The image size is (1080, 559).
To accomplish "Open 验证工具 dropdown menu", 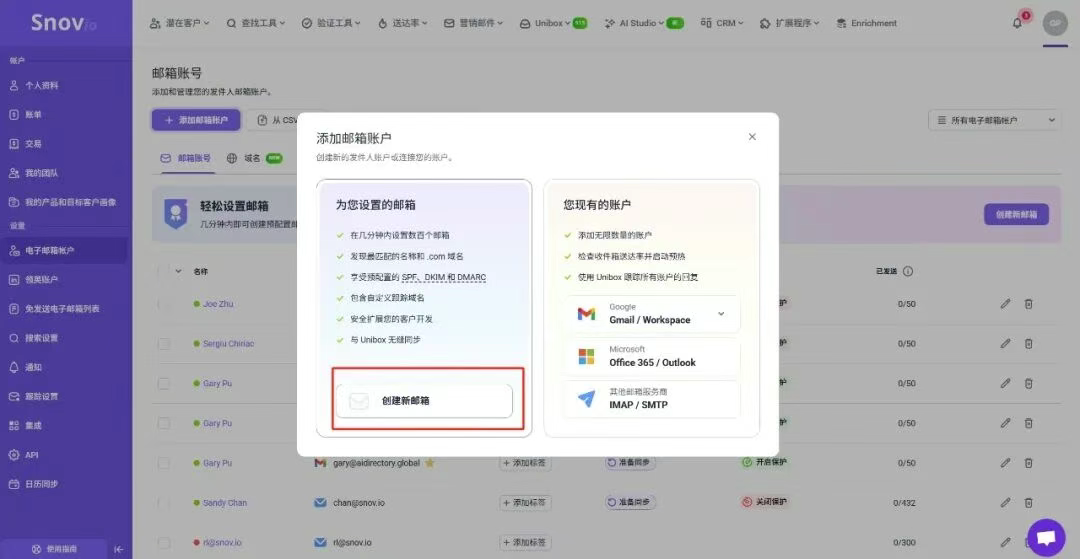I will pos(331,23).
